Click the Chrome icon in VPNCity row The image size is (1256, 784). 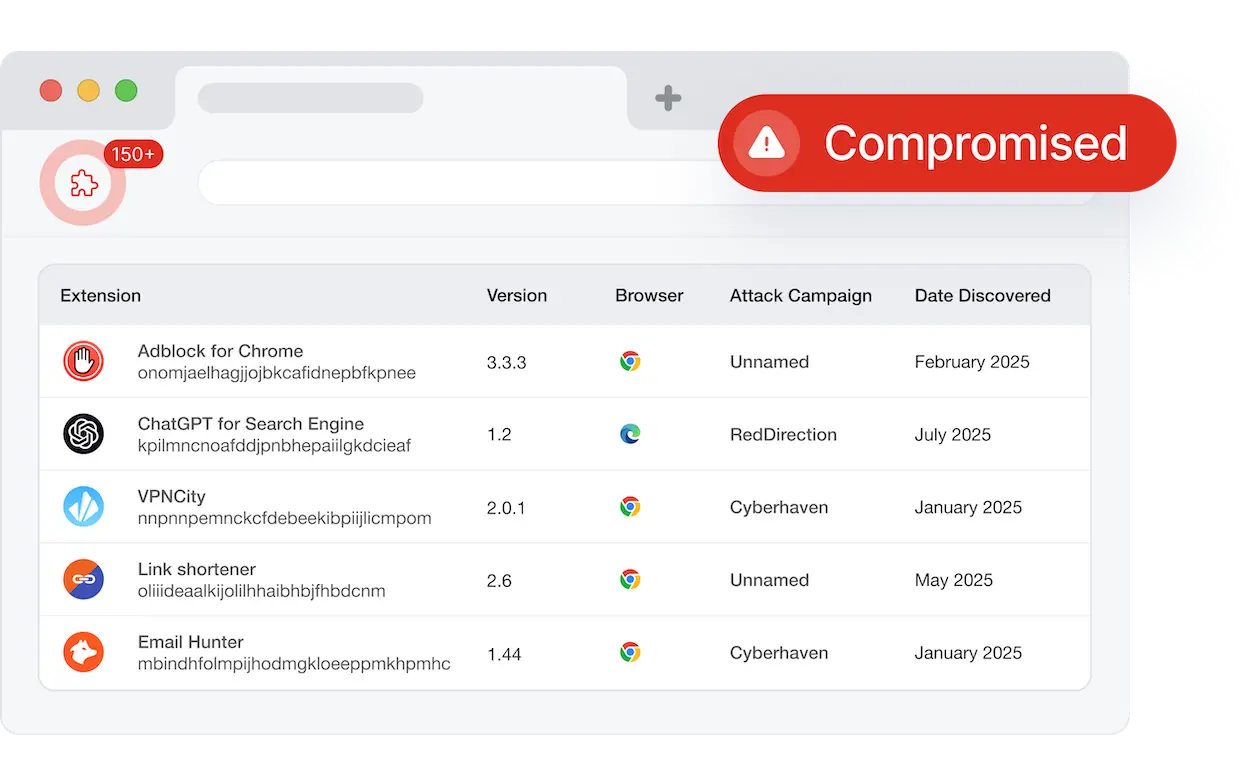[629, 507]
